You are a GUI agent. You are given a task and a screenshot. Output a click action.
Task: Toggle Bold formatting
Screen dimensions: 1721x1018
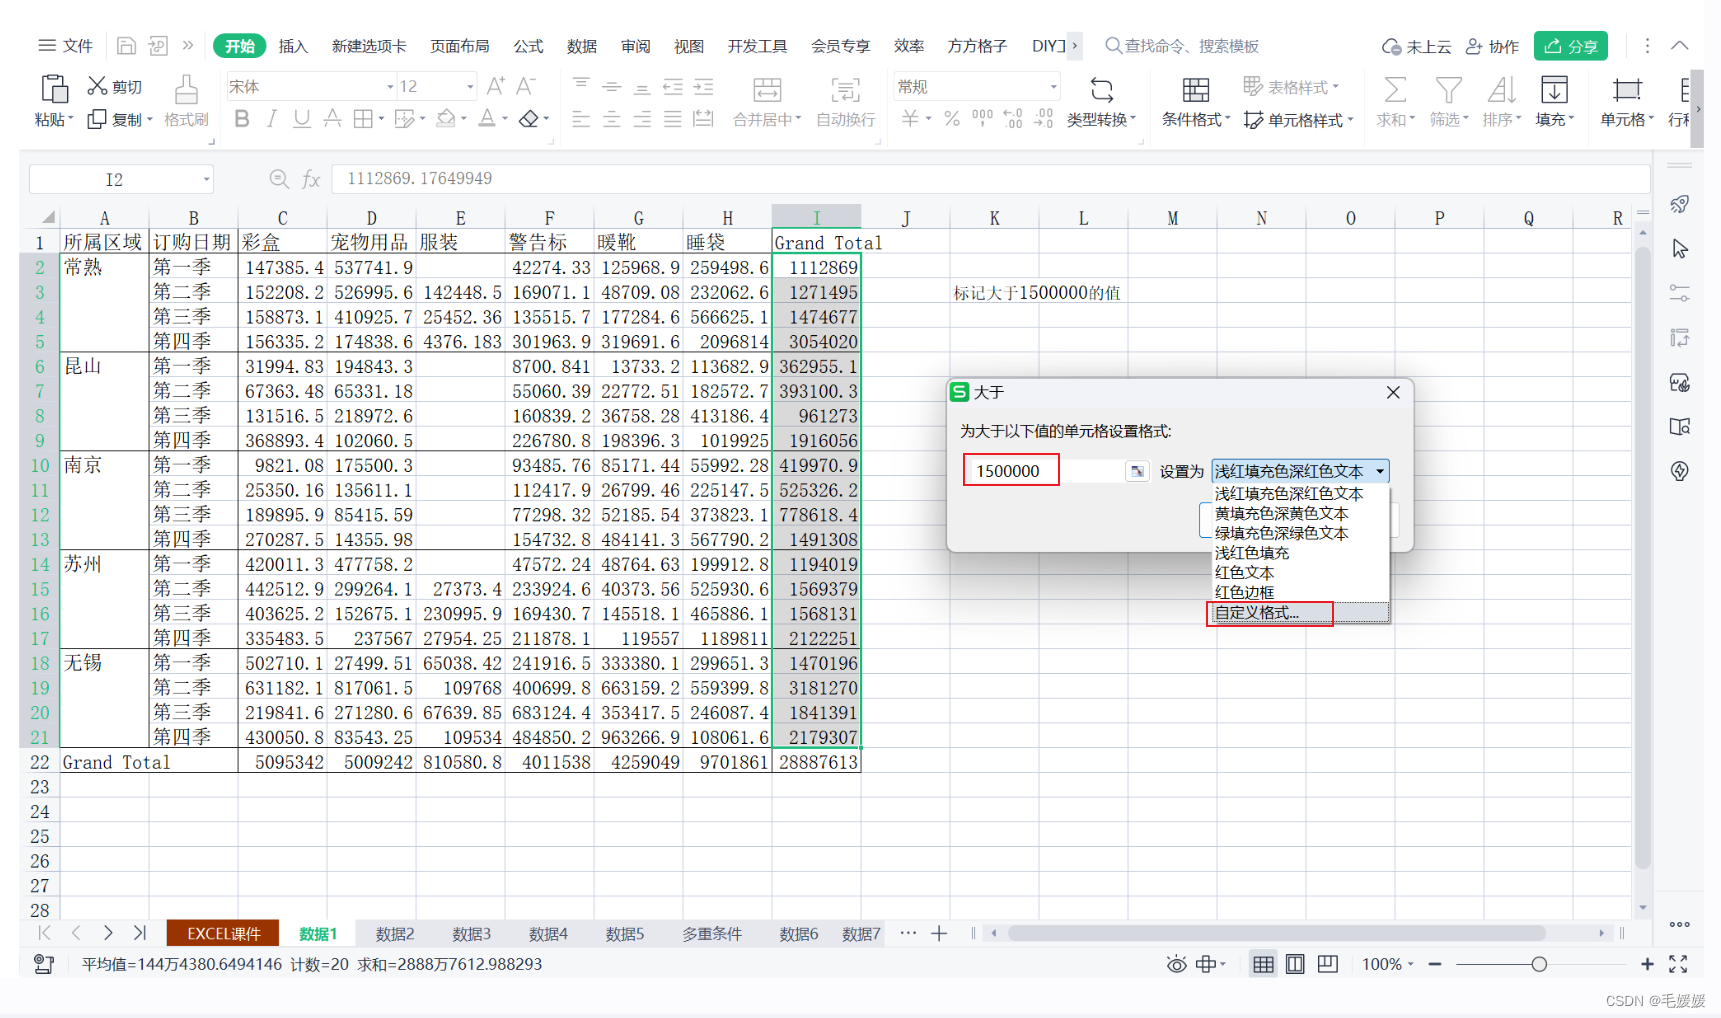pos(241,119)
